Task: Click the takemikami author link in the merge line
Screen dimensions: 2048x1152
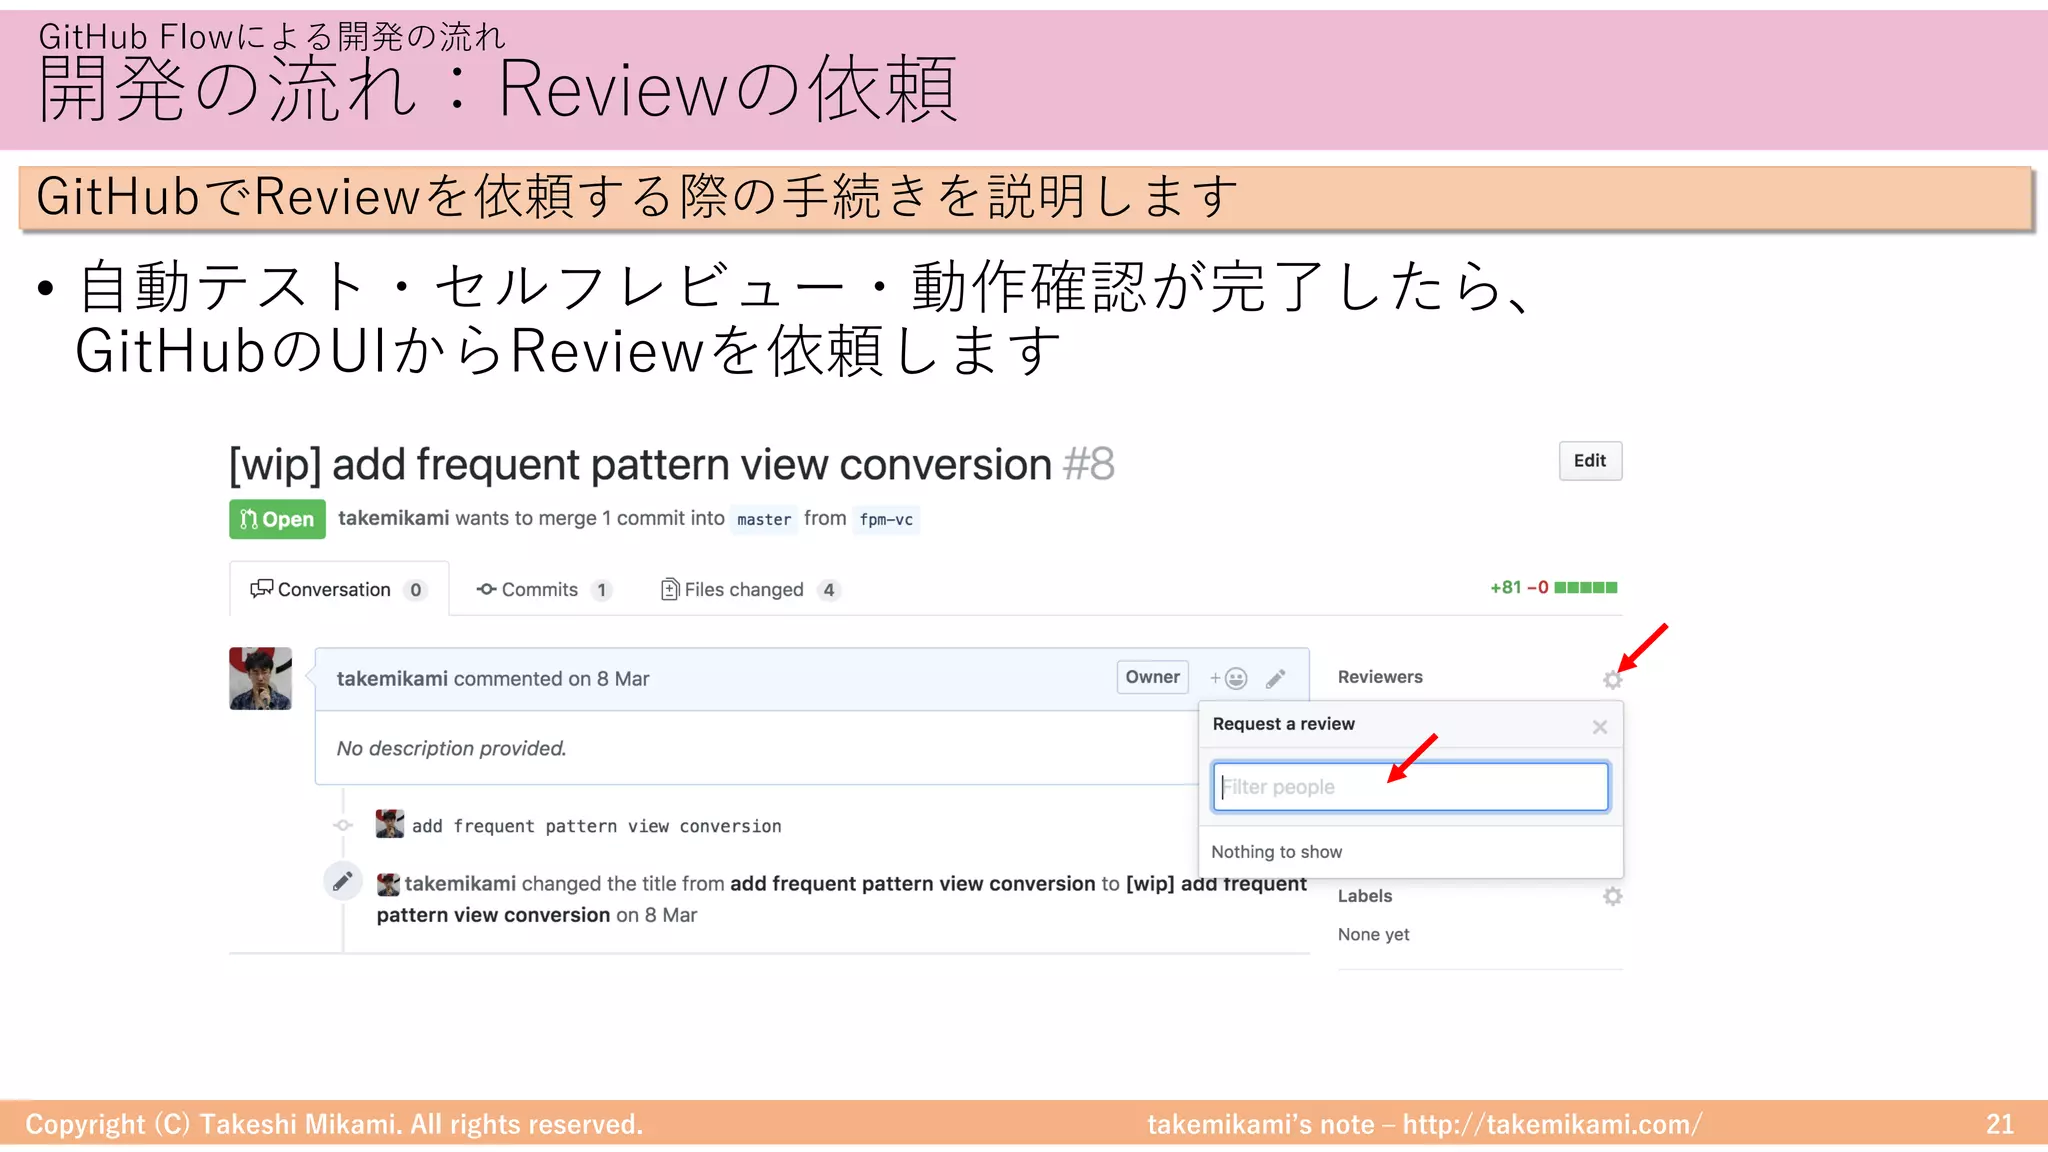Action: tap(393, 518)
